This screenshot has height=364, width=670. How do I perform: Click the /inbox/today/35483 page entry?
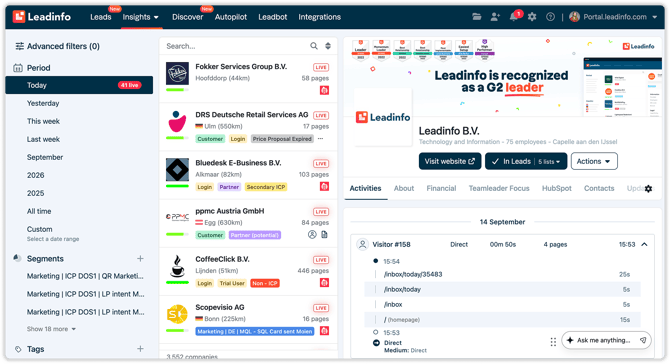coord(413,274)
